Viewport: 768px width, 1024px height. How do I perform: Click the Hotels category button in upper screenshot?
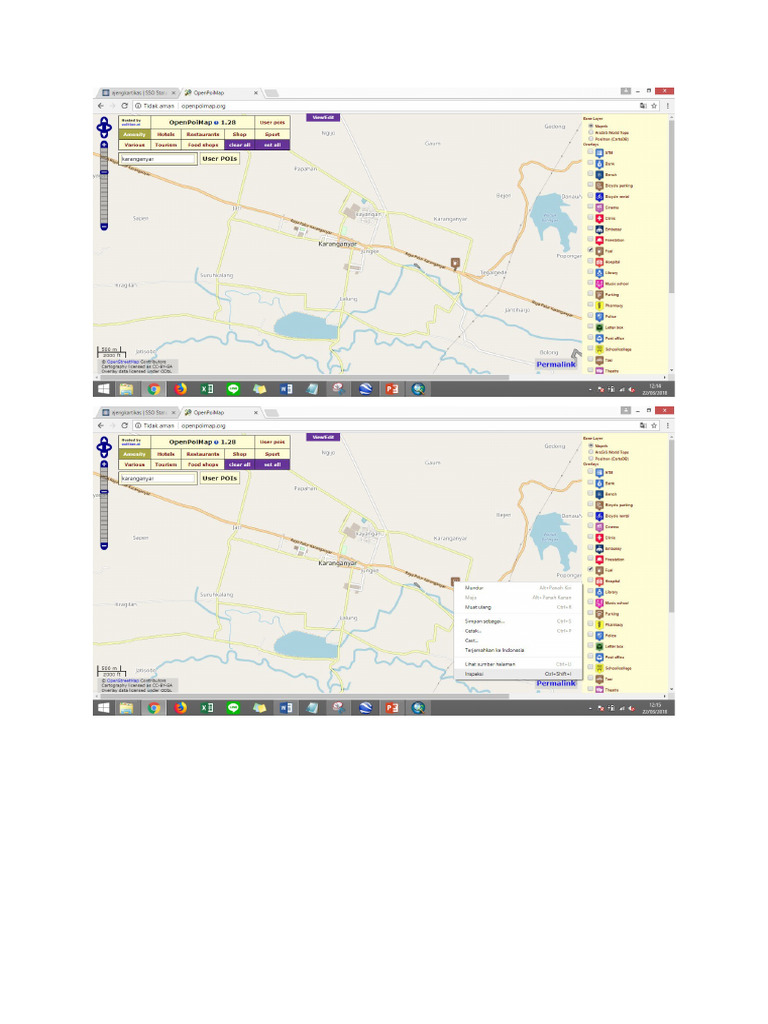click(166, 135)
